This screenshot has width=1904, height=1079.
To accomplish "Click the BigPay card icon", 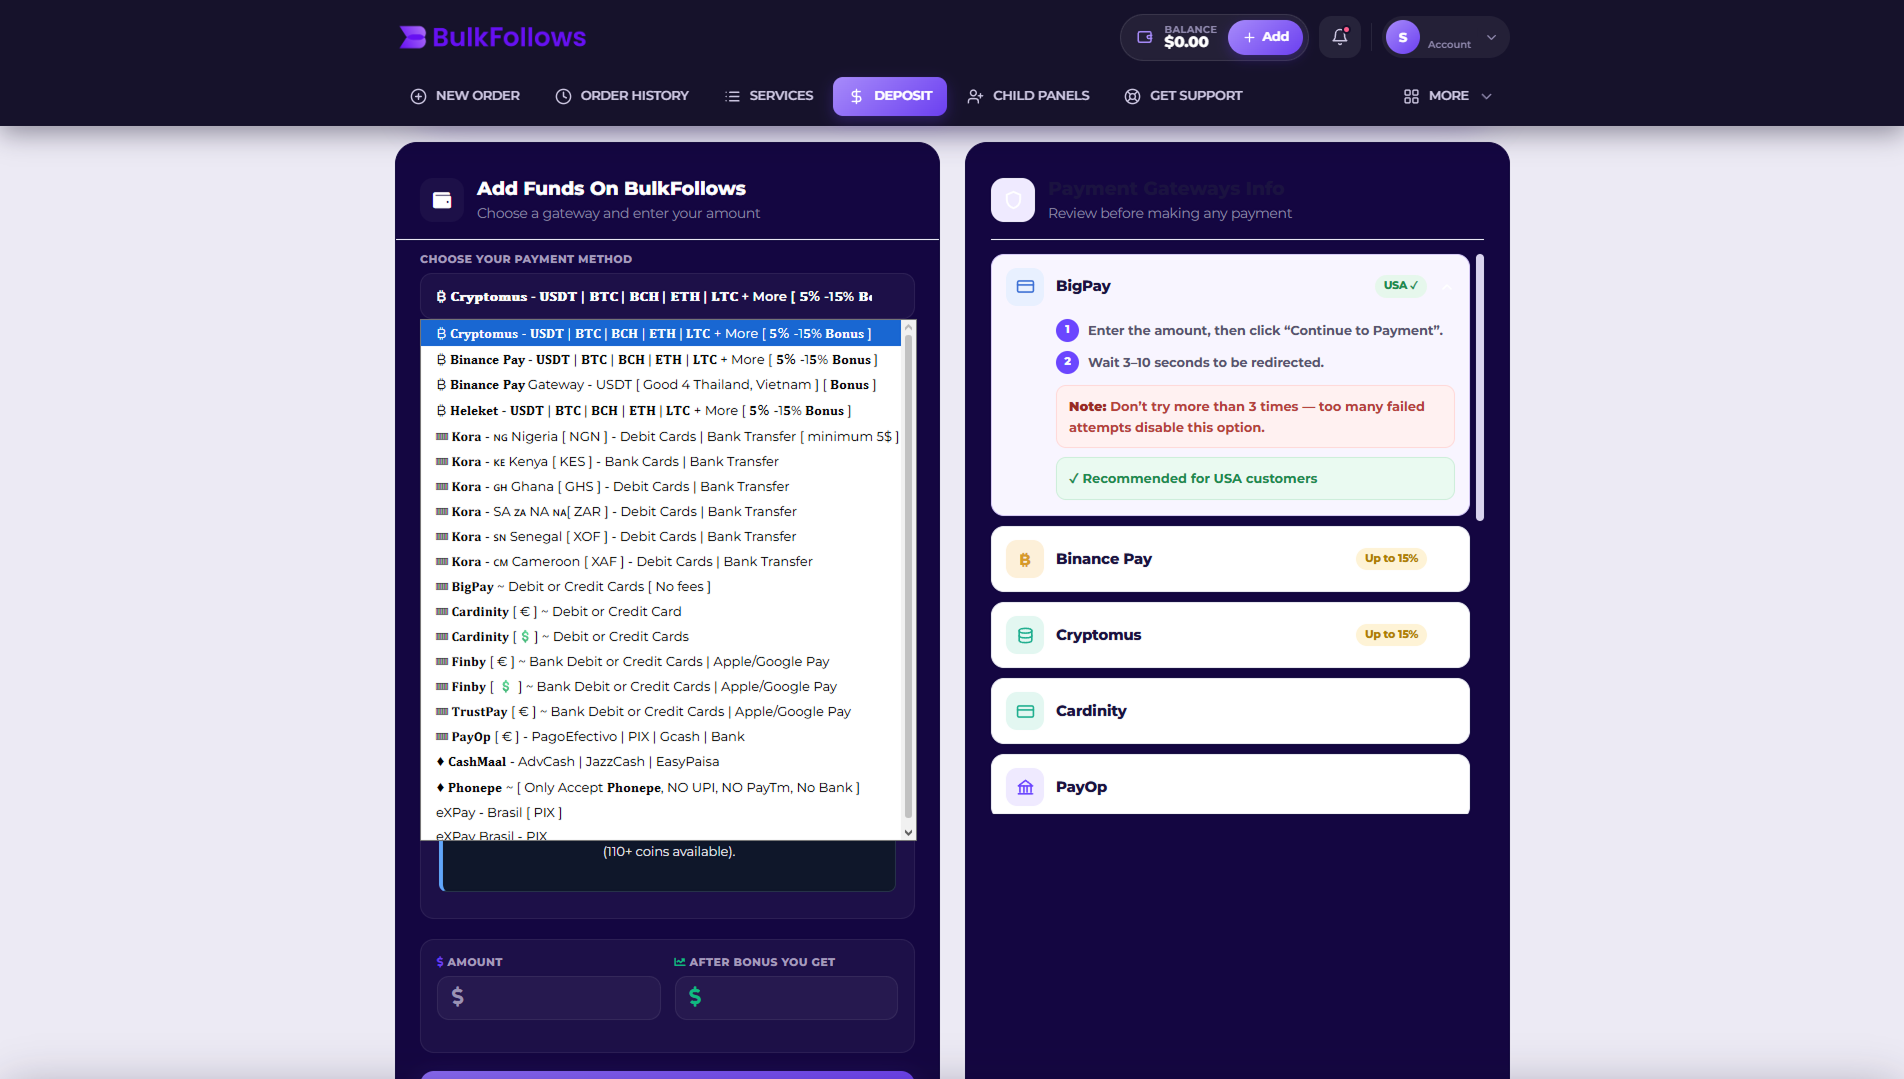I will [1025, 286].
